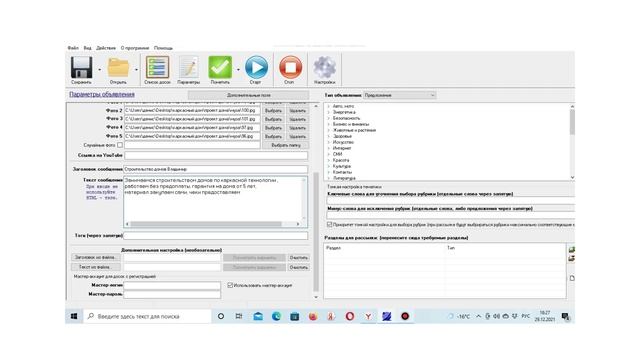This screenshot has width=640, height=360.
Task: Open Настройки using the gear icon
Action: point(324,67)
